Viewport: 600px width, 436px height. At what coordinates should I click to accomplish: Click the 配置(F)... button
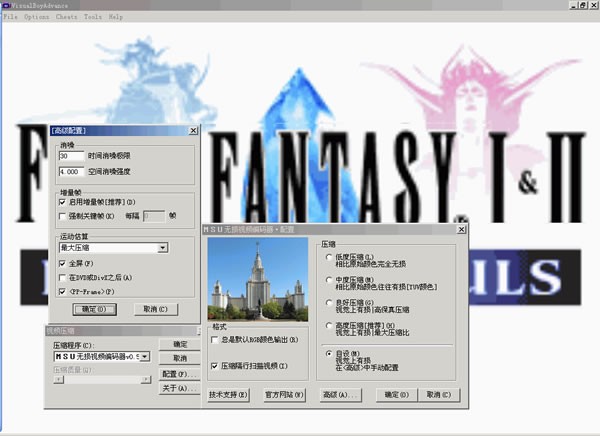(x=180, y=374)
